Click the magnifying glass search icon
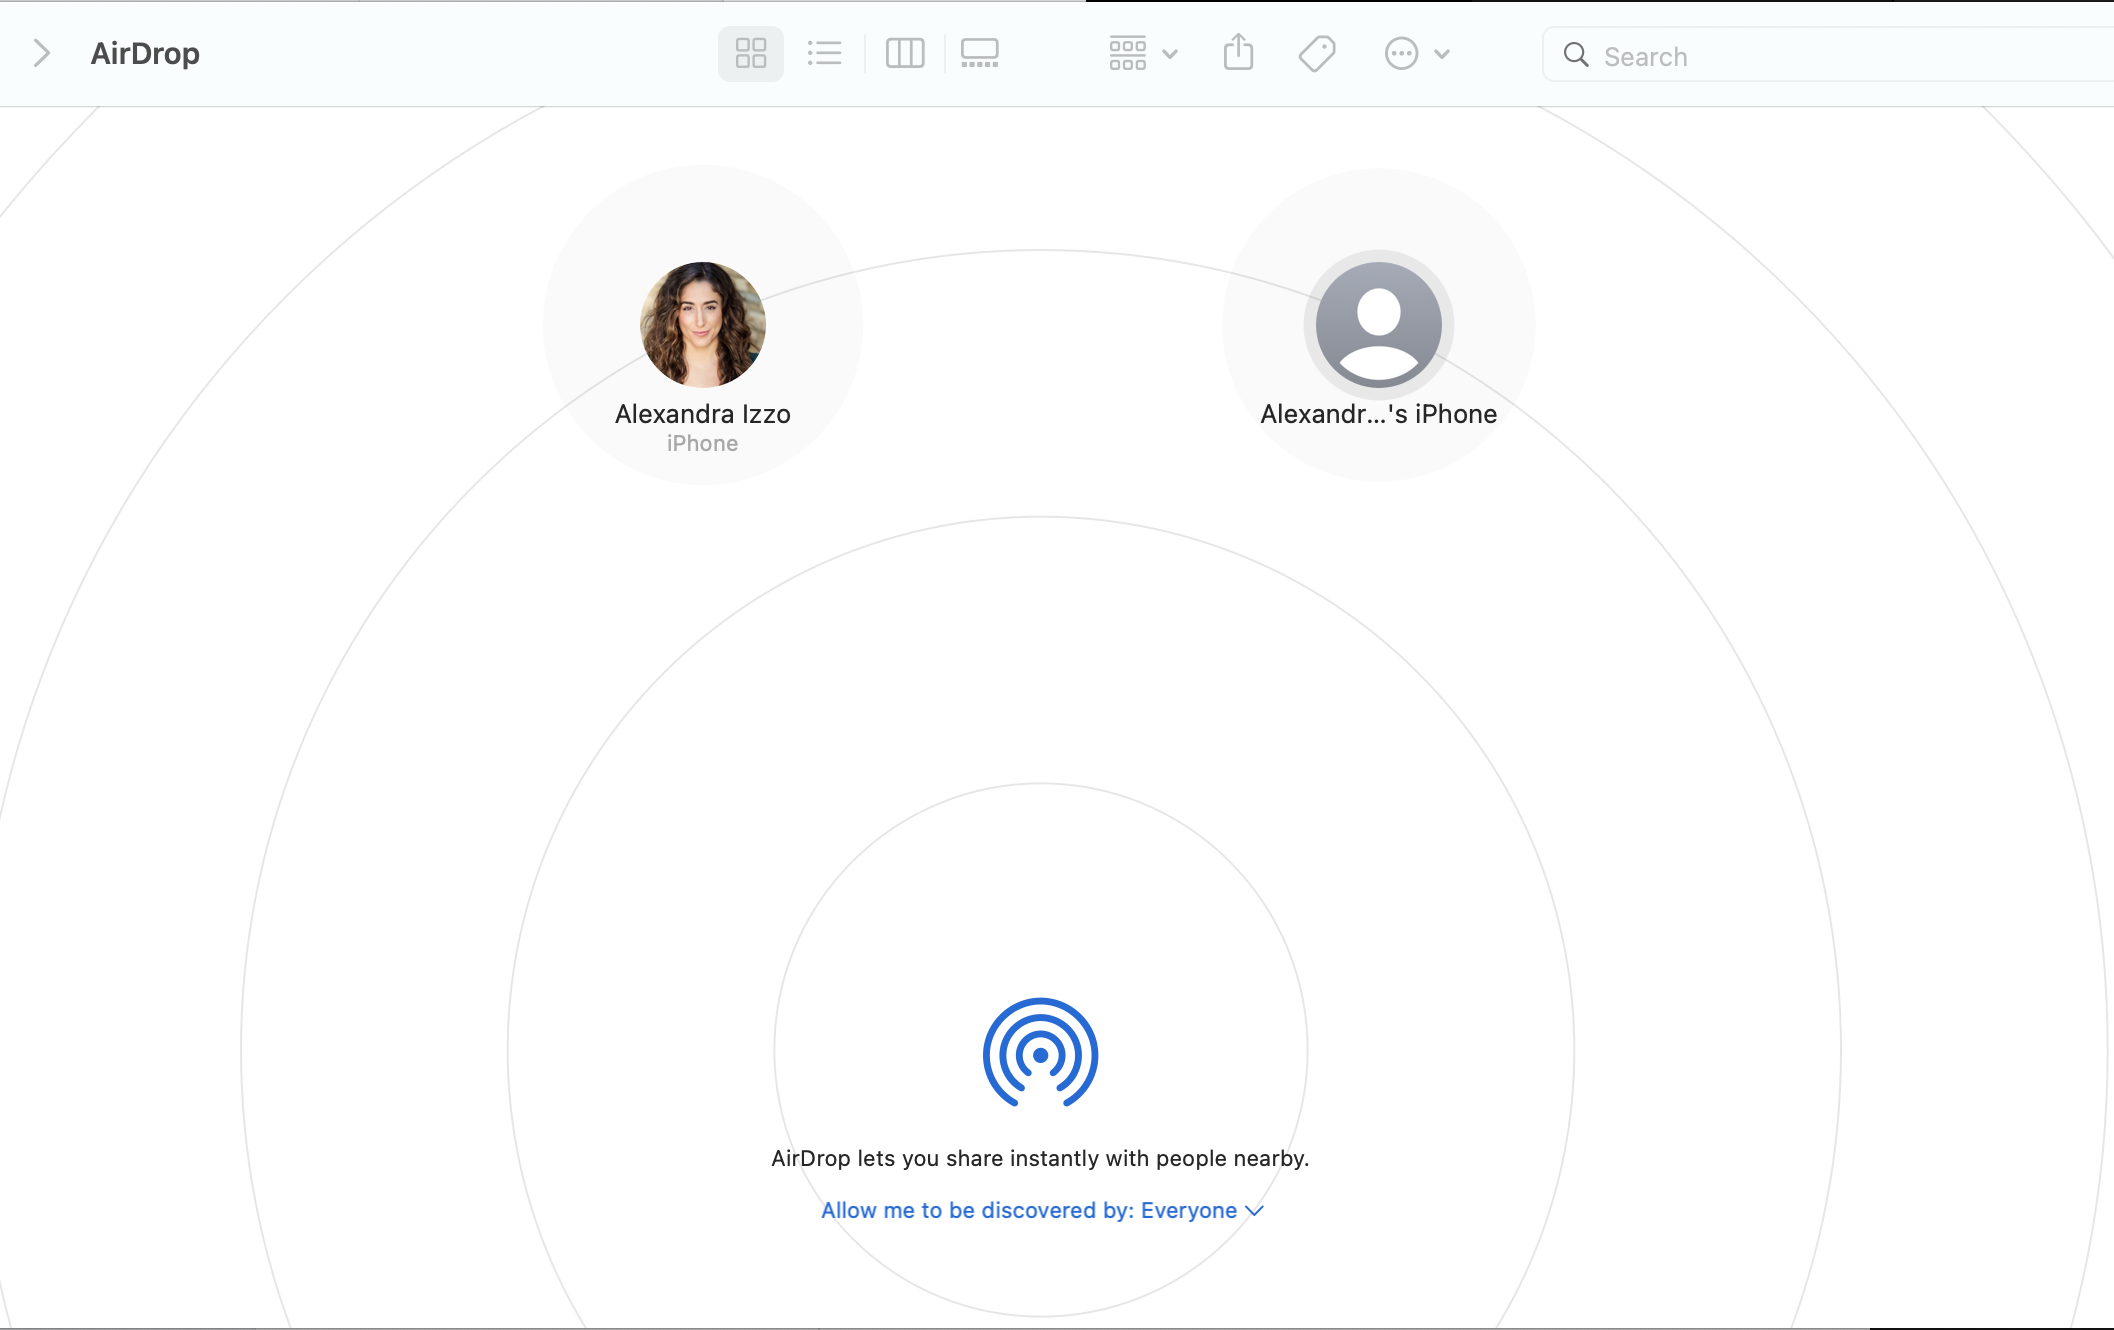Image resolution: width=2114 pixels, height=1330 pixels. point(1576,55)
